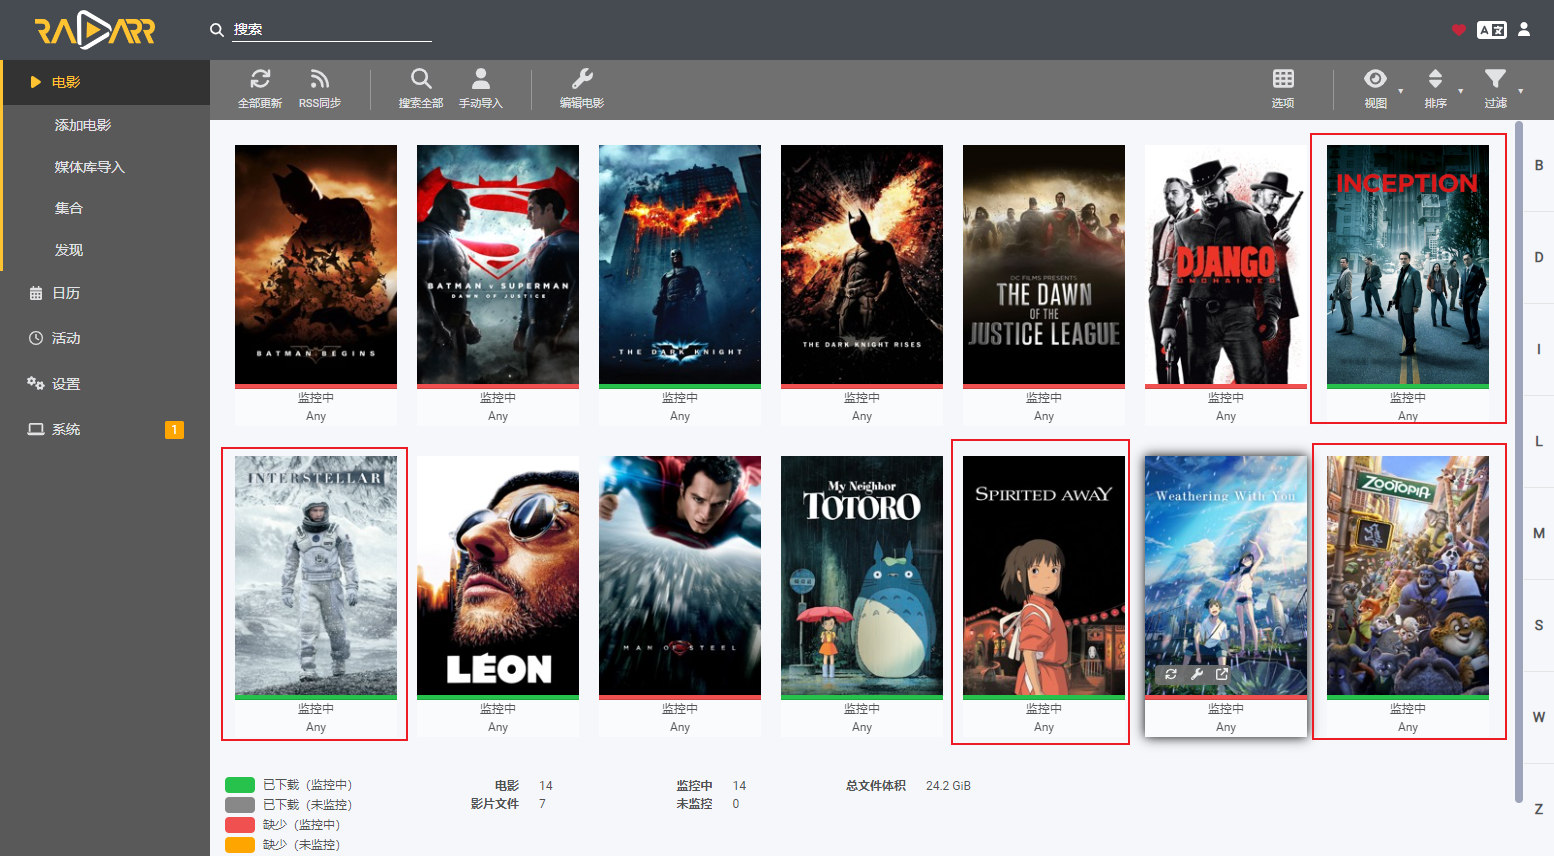The height and width of the screenshot is (856, 1554).
Task: Click 监控中 label under Inception
Action: [1408, 398]
